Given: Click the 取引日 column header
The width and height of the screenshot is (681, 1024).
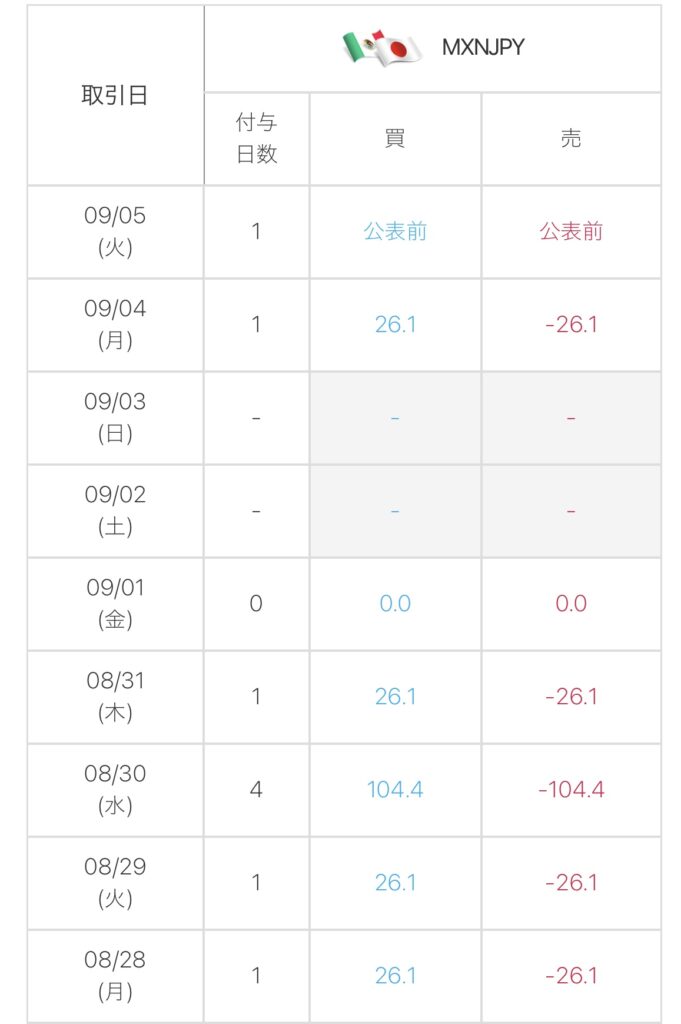Looking at the screenshot, I should (114, 95).
